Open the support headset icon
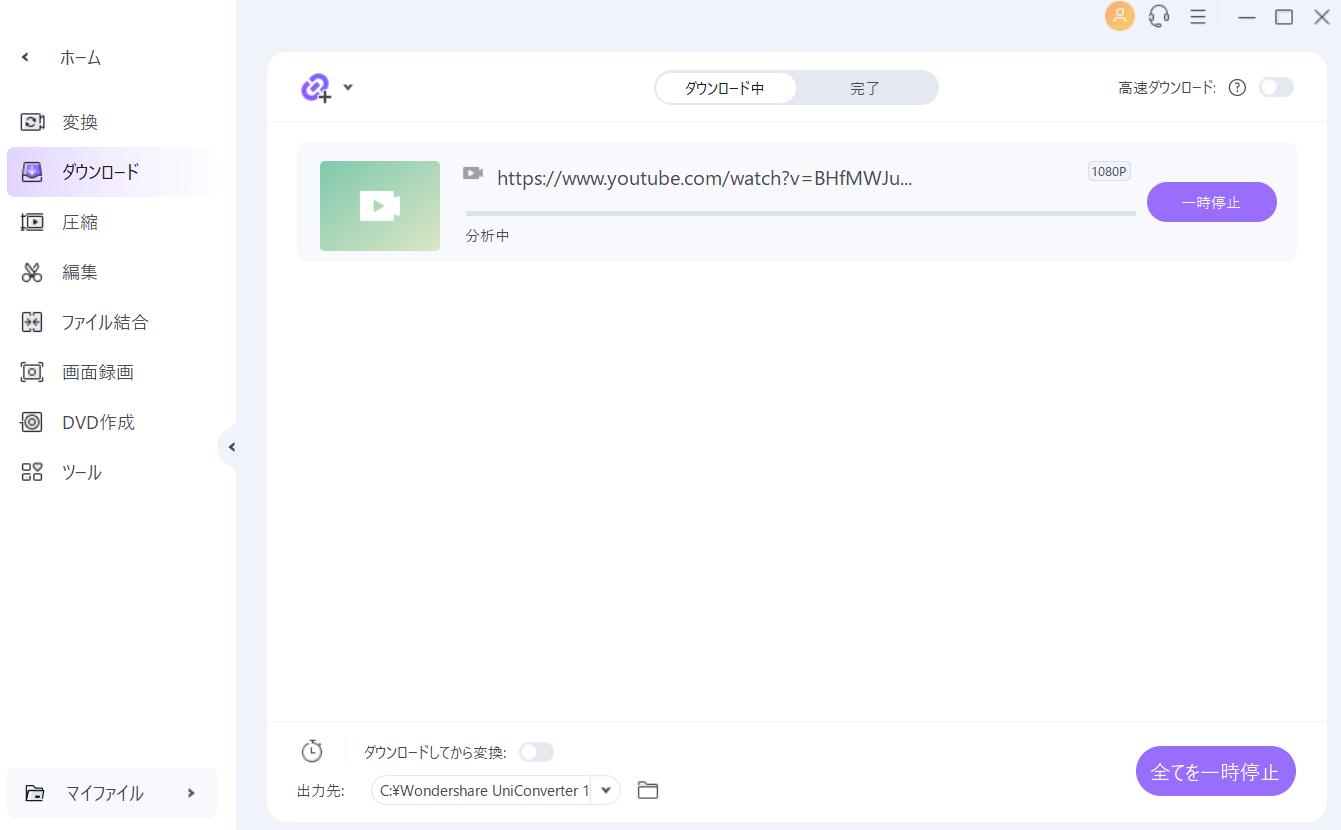The height and width of the screenshot is (830, 1341). pyautogui.click(x=1159, y=16)
